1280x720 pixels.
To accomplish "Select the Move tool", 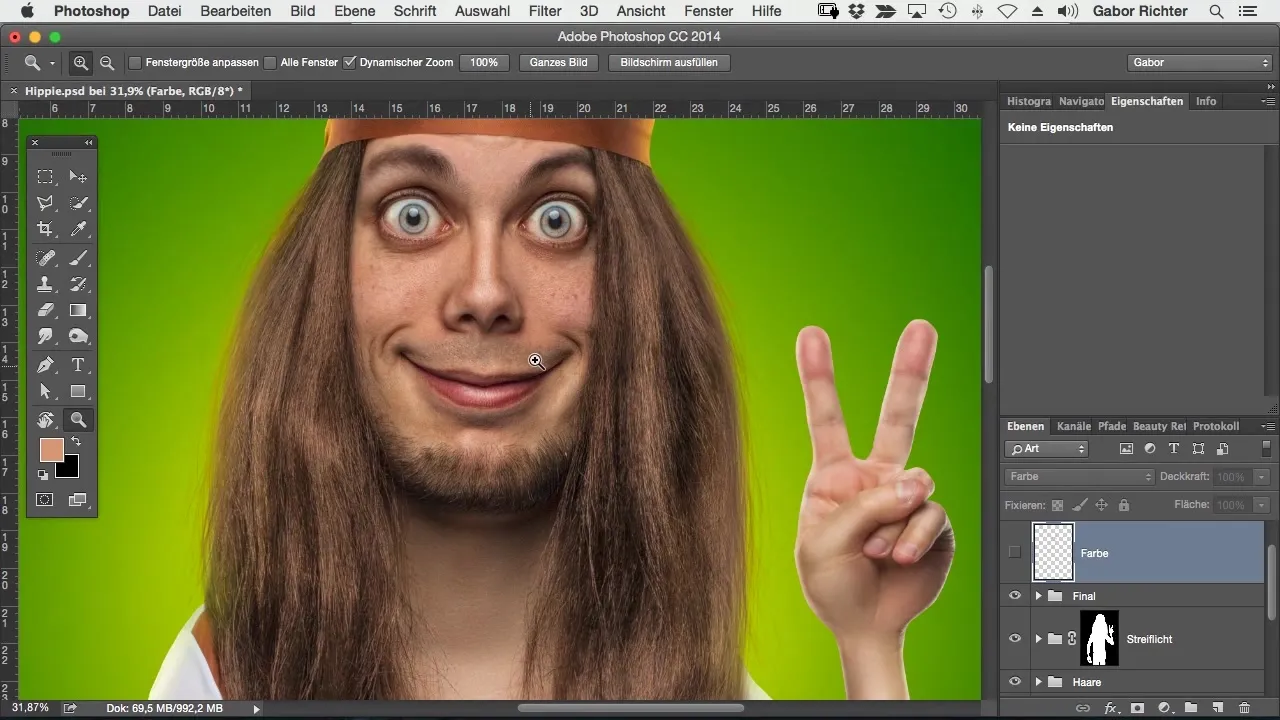I will tap(78, 177).
